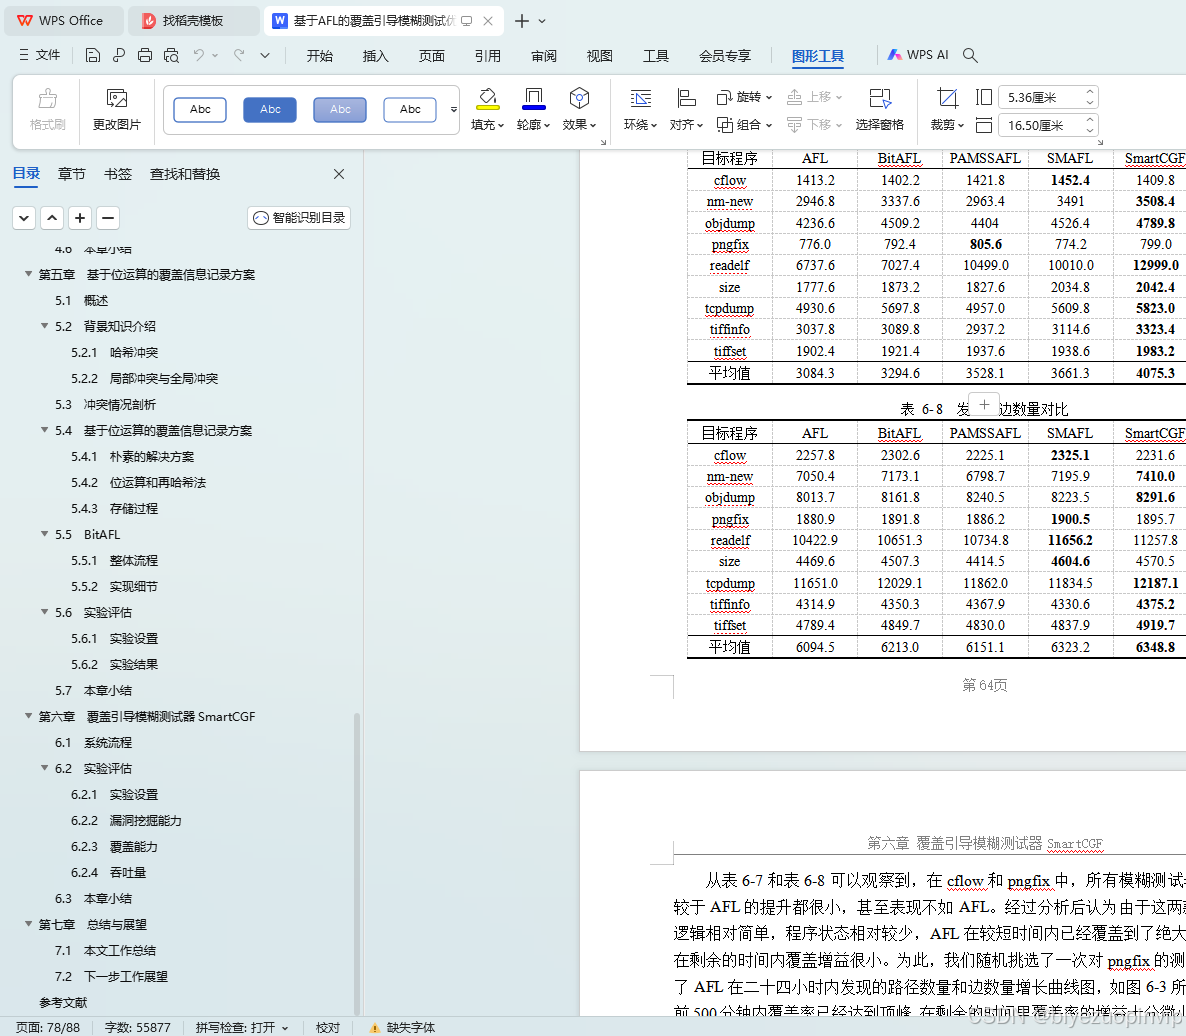This screenshot has height=1036, width=1186.
Task: Toggle 拼写检查 spell check in status bar
Action: tap(241, 1027)
